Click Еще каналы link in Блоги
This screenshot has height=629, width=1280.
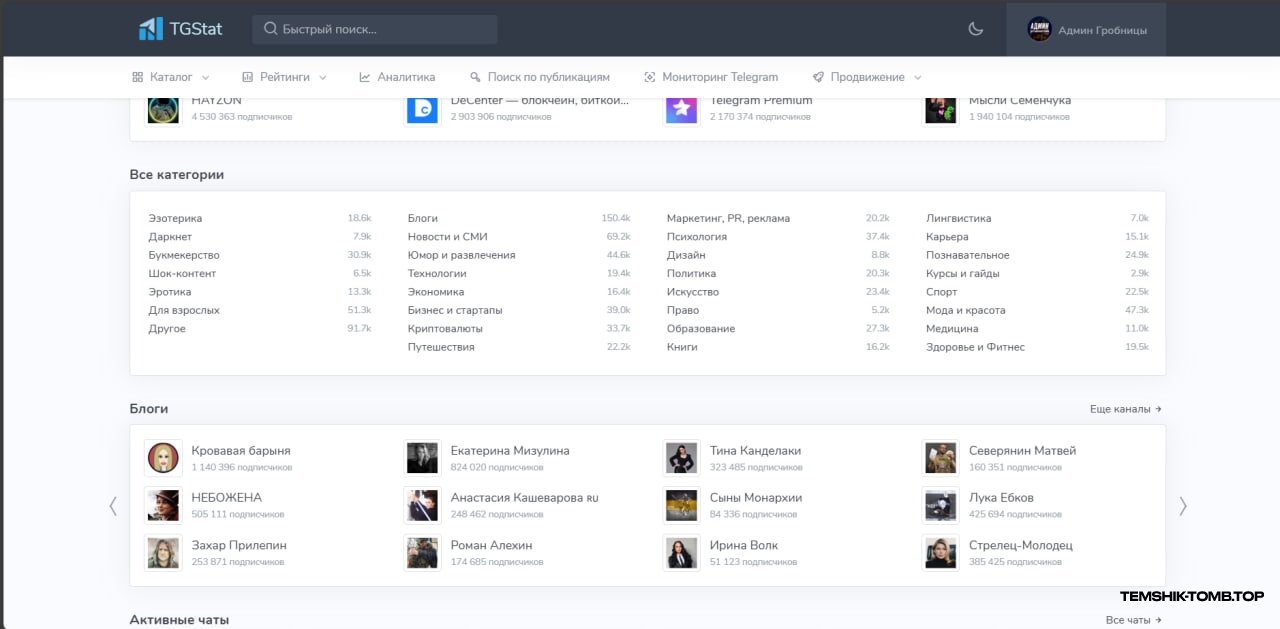tap(1126, 409)
